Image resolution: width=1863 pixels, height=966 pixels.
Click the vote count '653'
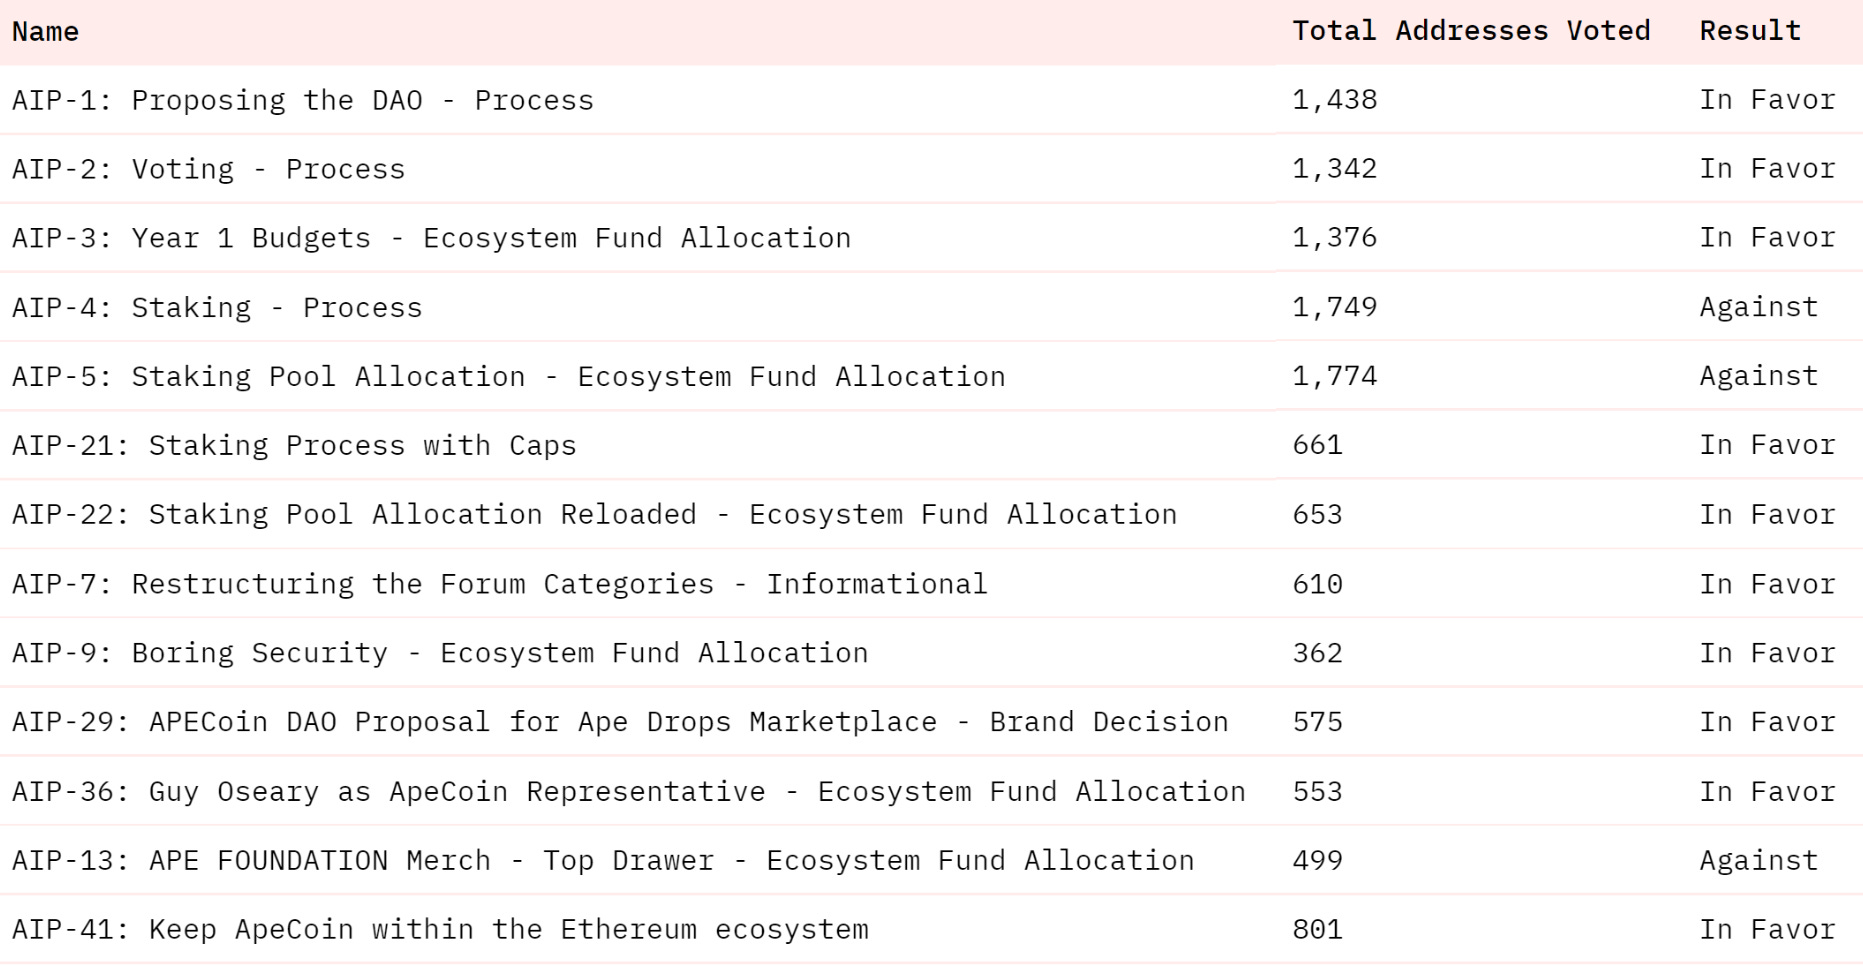(x=1318, y=515)
